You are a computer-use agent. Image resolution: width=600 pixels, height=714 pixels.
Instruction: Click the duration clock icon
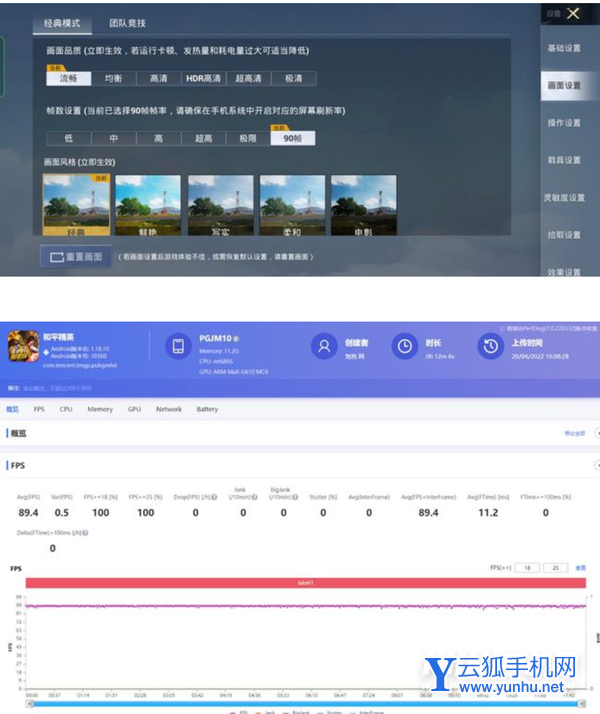(405, 346)
